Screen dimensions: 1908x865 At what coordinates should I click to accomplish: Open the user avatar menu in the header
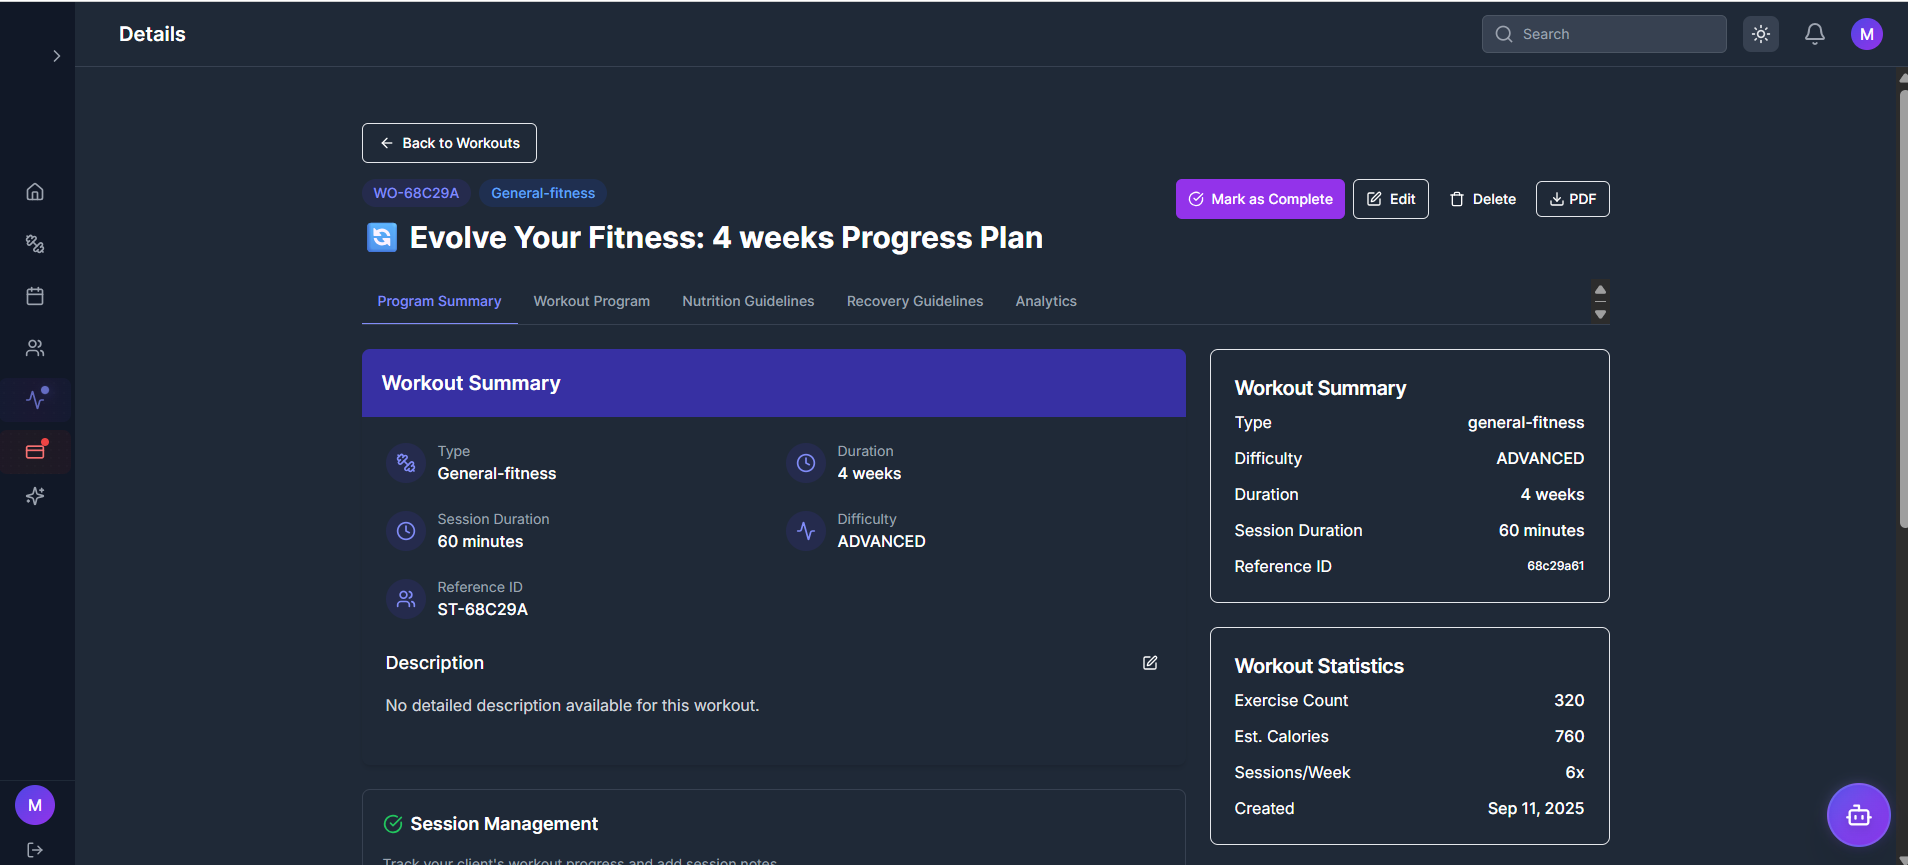(1866, 34)
